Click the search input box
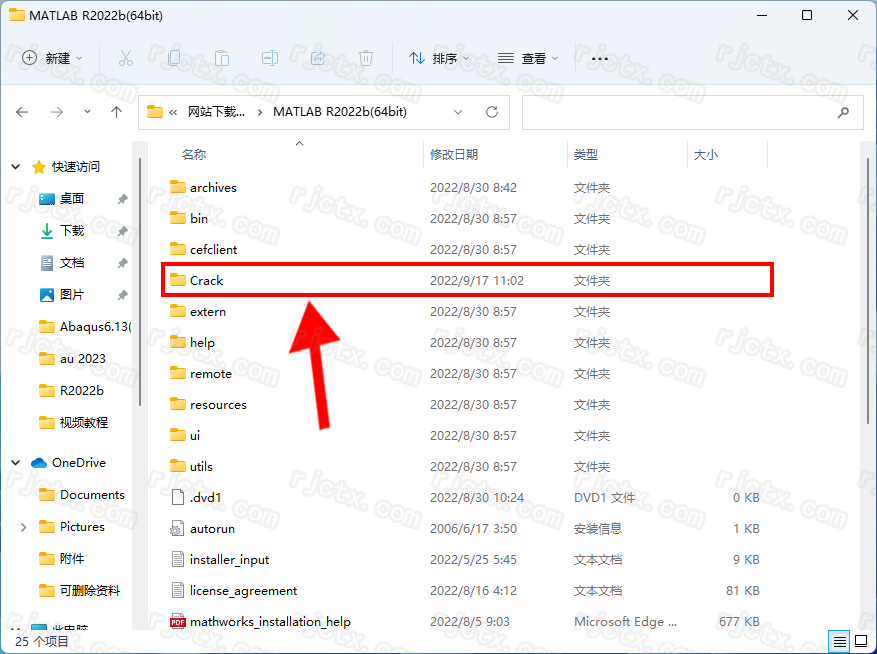 pos(680,113)
